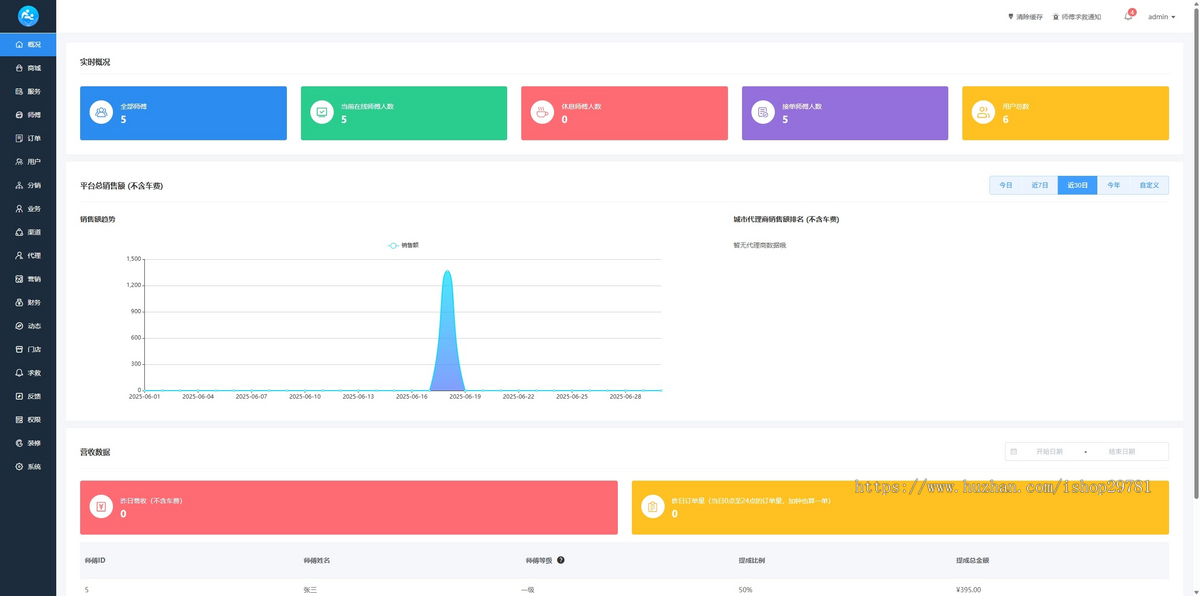Screen dimensions: 1200x596
Task: Click the 一级 level cell
Action: 528,590
